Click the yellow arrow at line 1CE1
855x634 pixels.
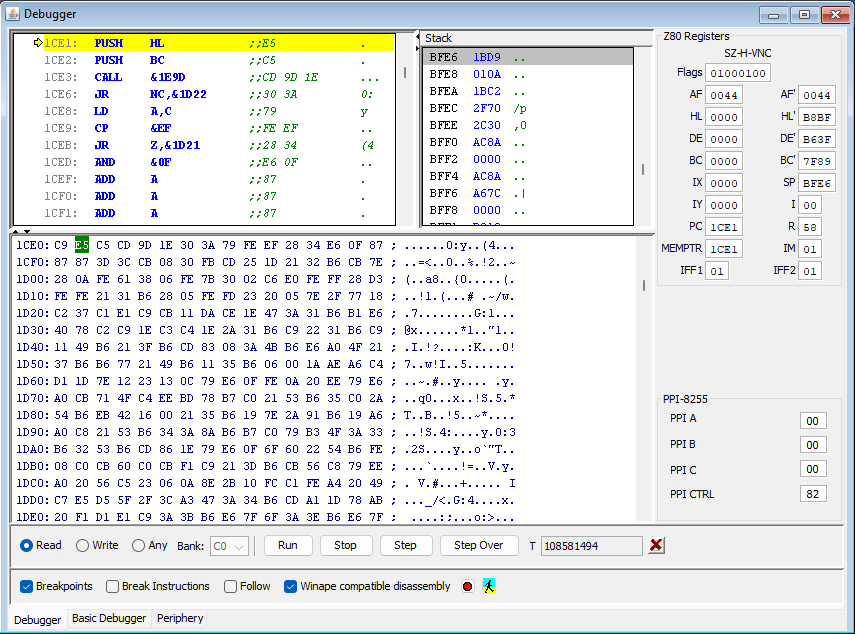click(38, 43)
